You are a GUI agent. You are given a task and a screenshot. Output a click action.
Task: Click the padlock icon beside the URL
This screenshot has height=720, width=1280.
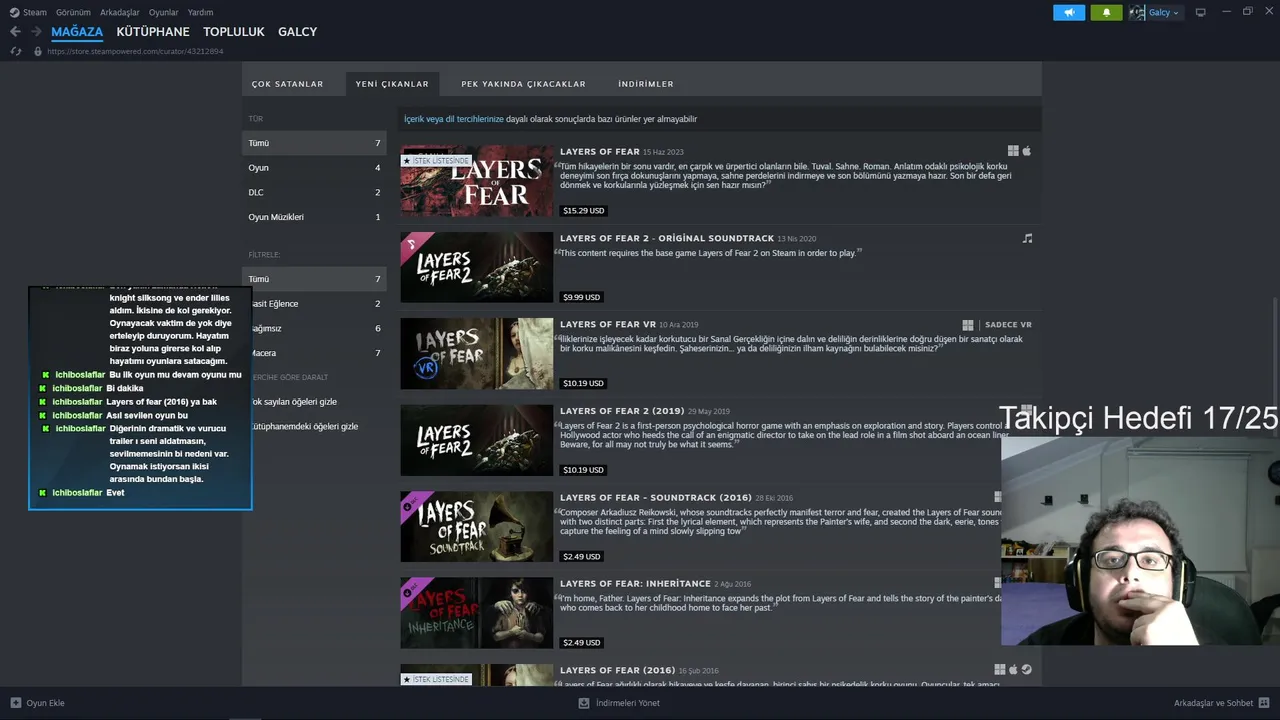click(38, 51)
